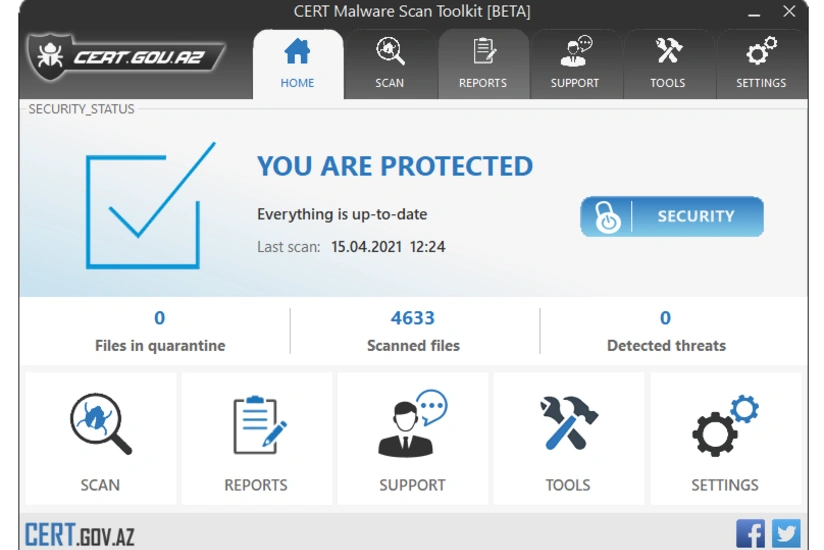Screen dimensions: 824x550
Task: Click the large protected checkmark icon
Action: pyautogui.click(x=150, y=205)
